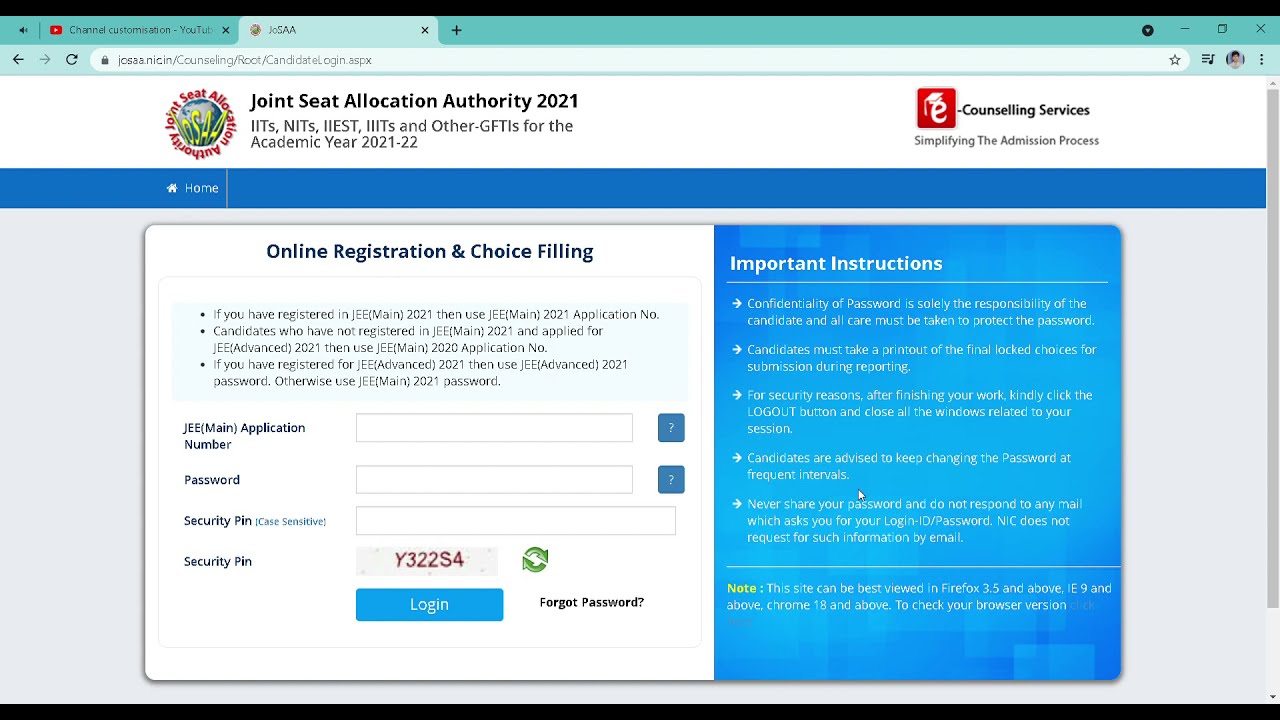Viewport: 1280px width, 720px height.
Task: View site security lock information
Action: pyautogui.click(x=105, y=60)
